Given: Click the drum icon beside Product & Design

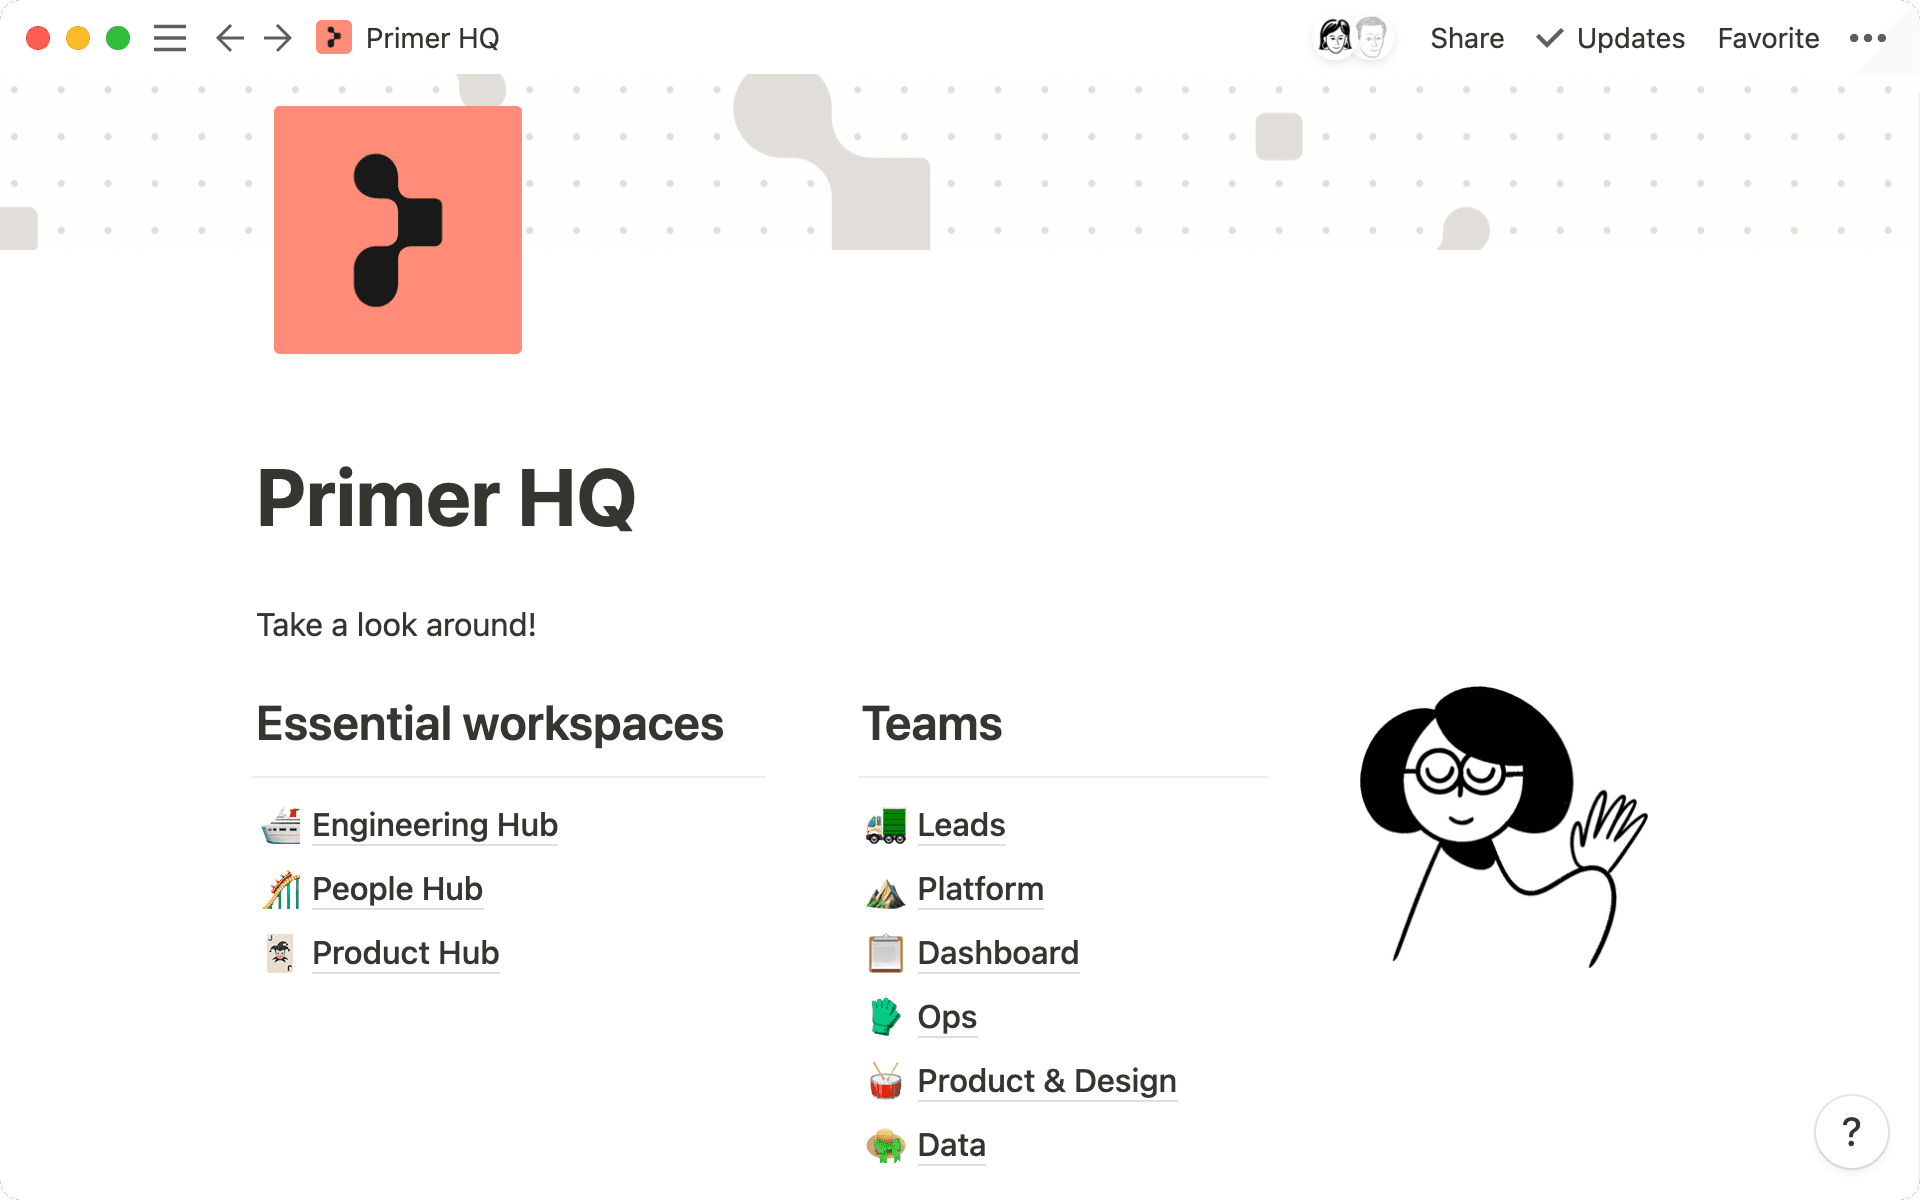Looking at the screenshot, I should (885, 1082).
